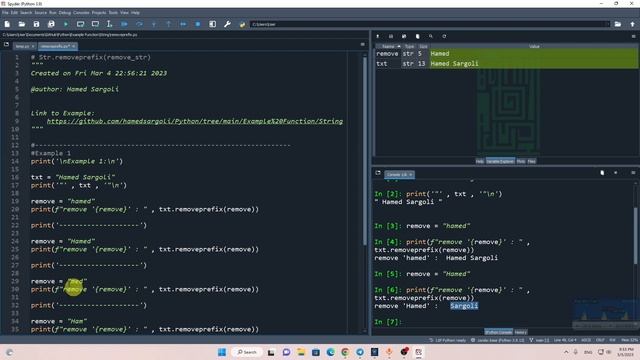640x360 pixels.
Task: Save the current file
Action: tap(36, 24)
